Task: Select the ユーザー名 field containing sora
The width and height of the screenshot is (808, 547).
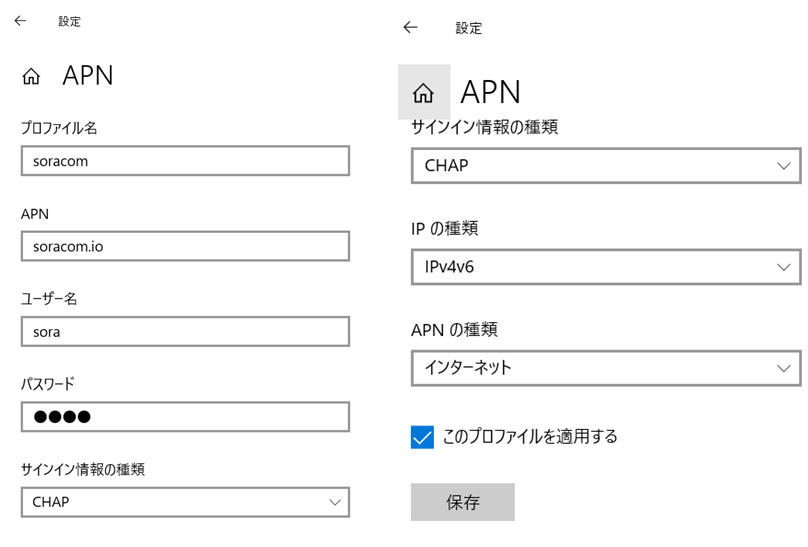Action: [x=185, y=332]
